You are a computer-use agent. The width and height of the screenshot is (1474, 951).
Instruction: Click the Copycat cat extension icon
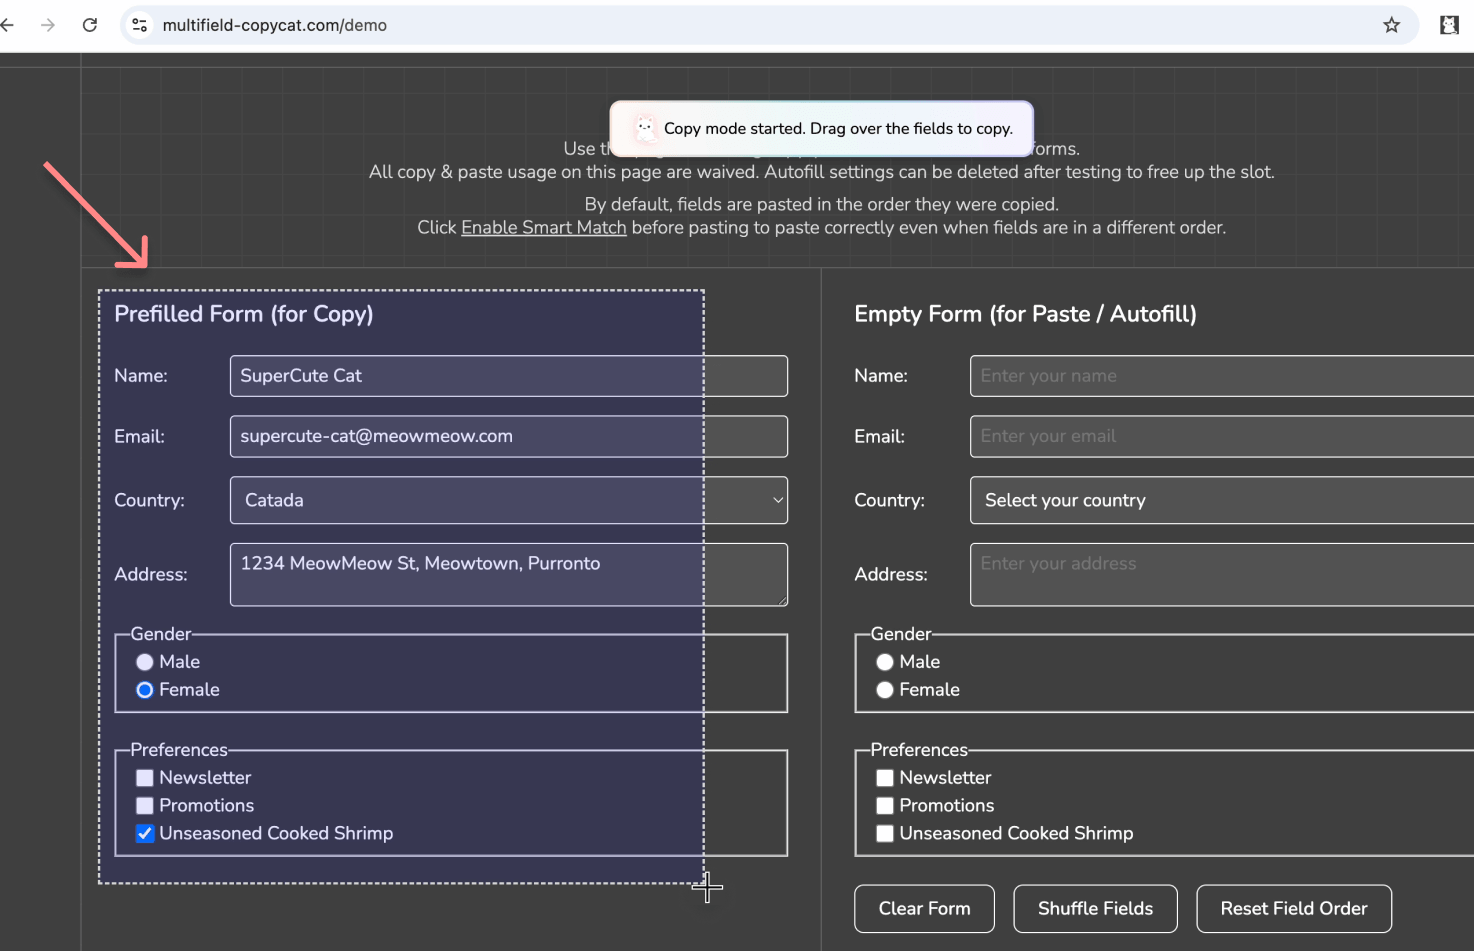point(1449,24)
